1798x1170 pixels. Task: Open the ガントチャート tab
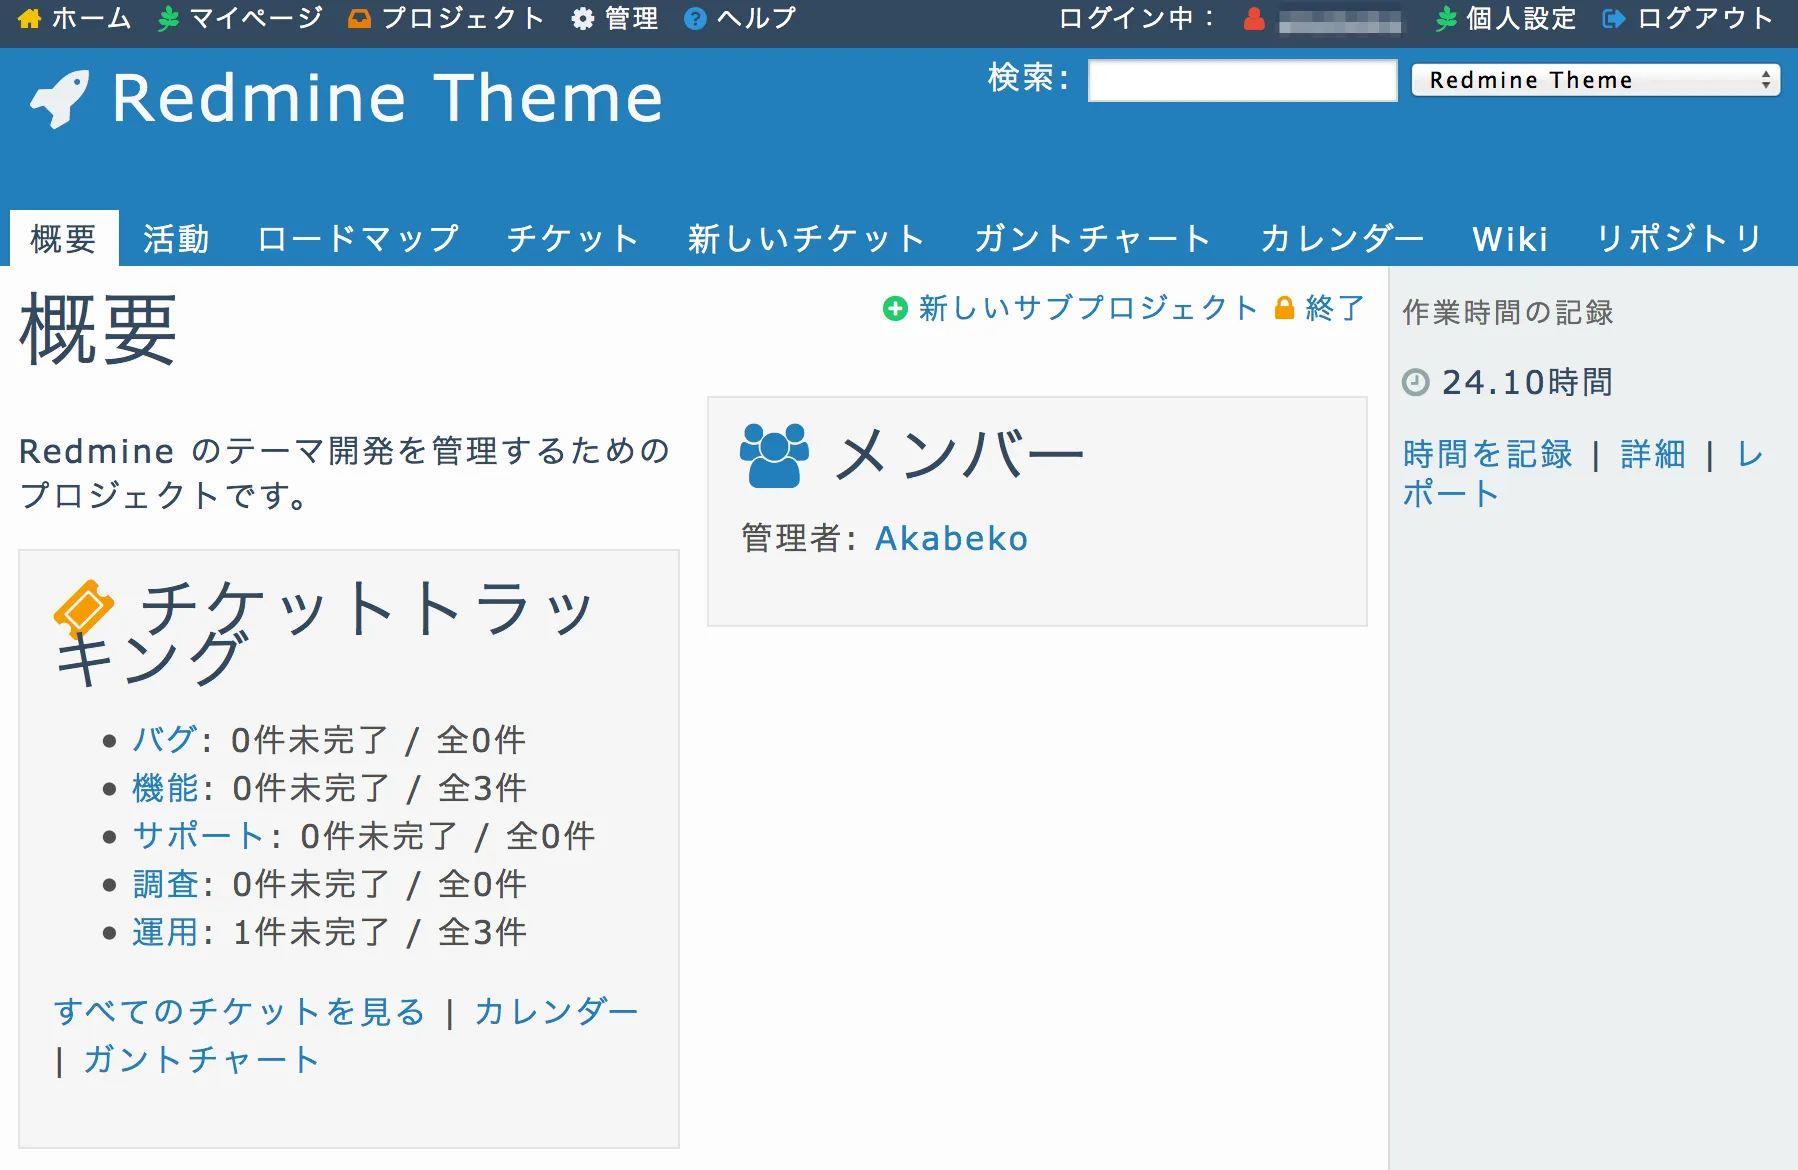click(x=1092, y=239)
